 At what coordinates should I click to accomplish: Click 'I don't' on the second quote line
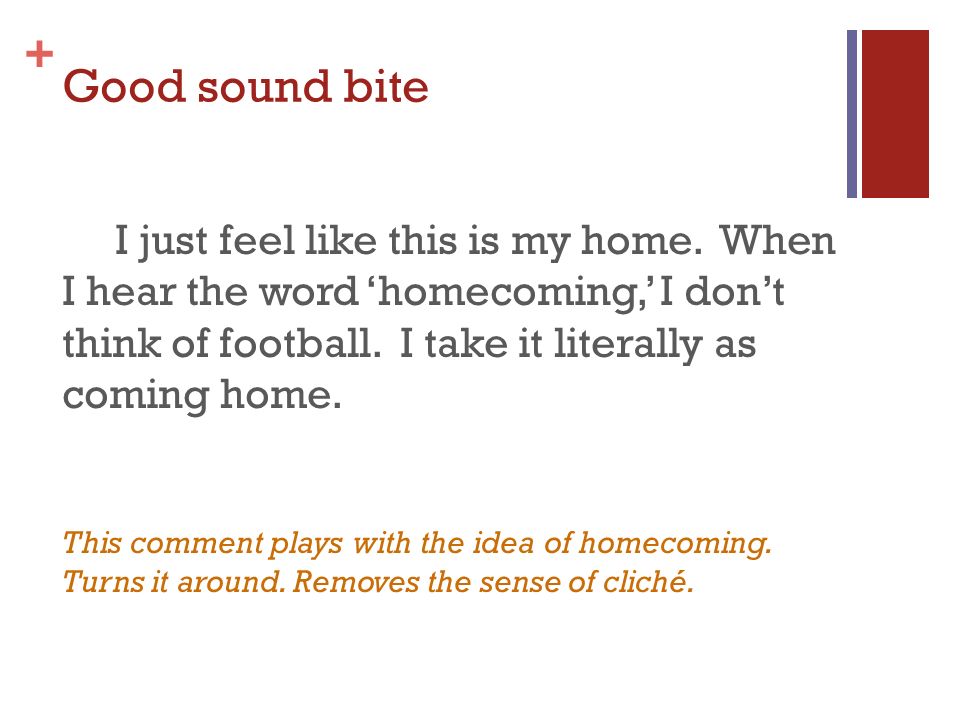pos(722,292)
